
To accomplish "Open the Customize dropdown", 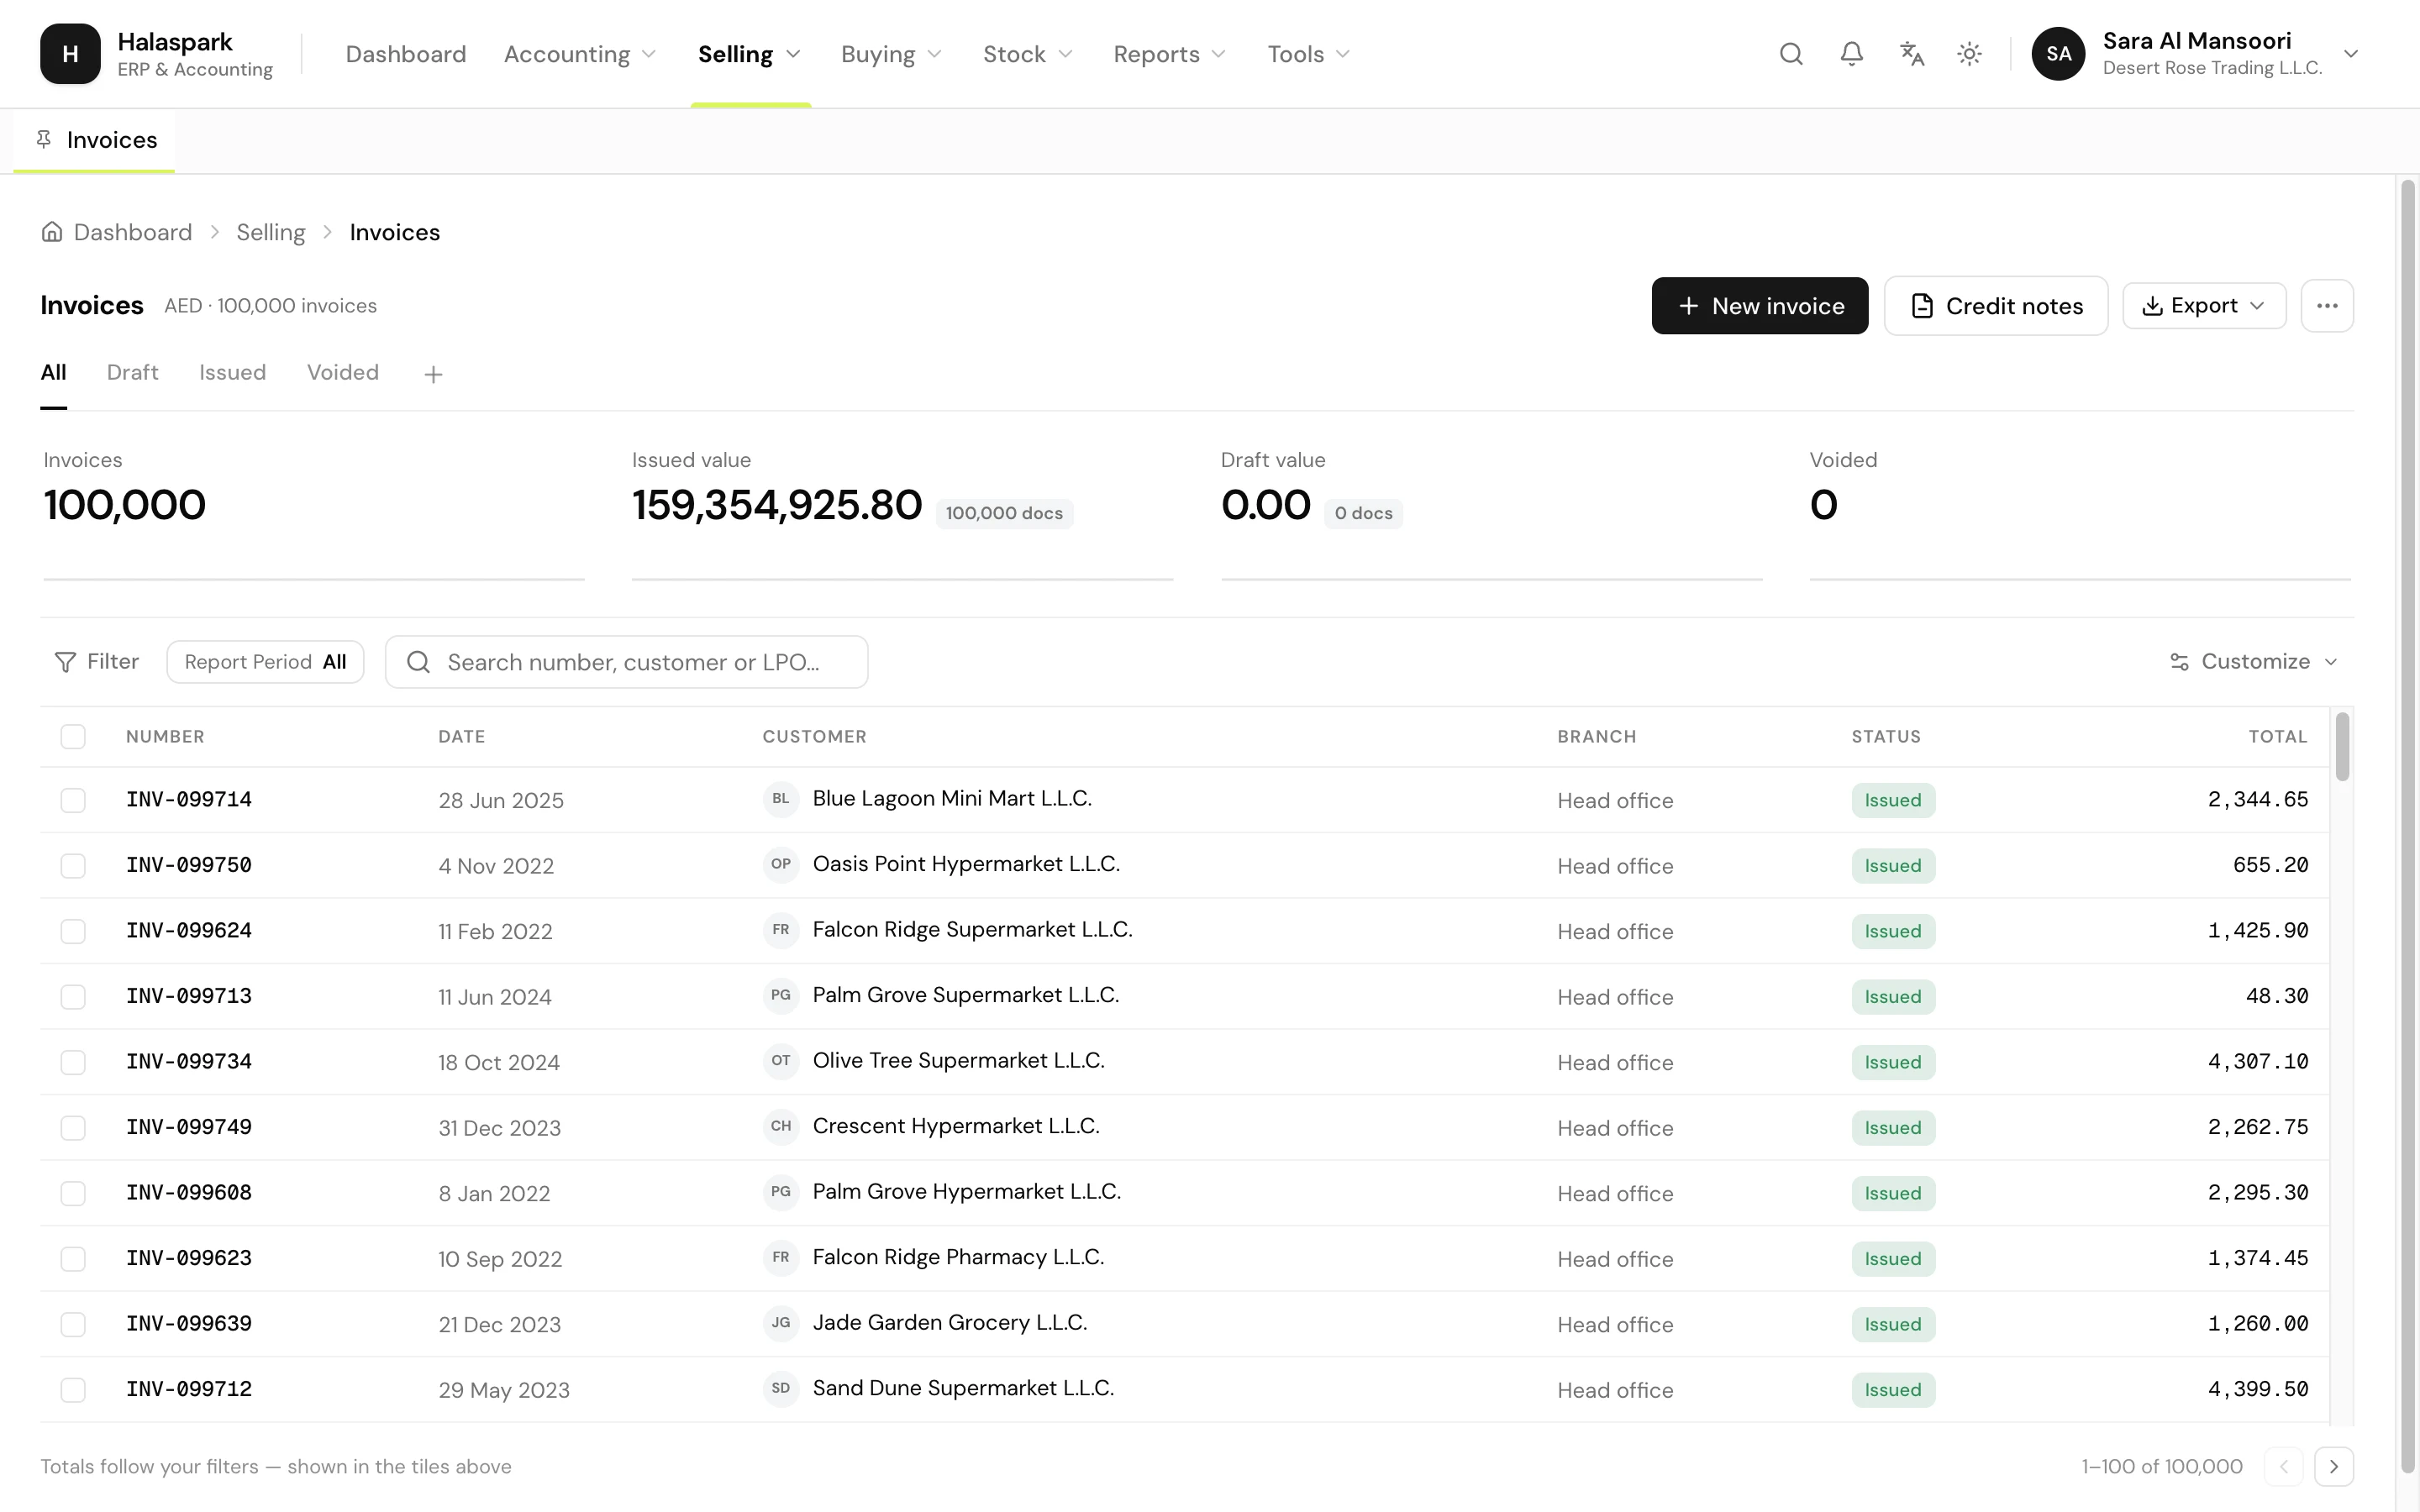I will pos(2254,662).
